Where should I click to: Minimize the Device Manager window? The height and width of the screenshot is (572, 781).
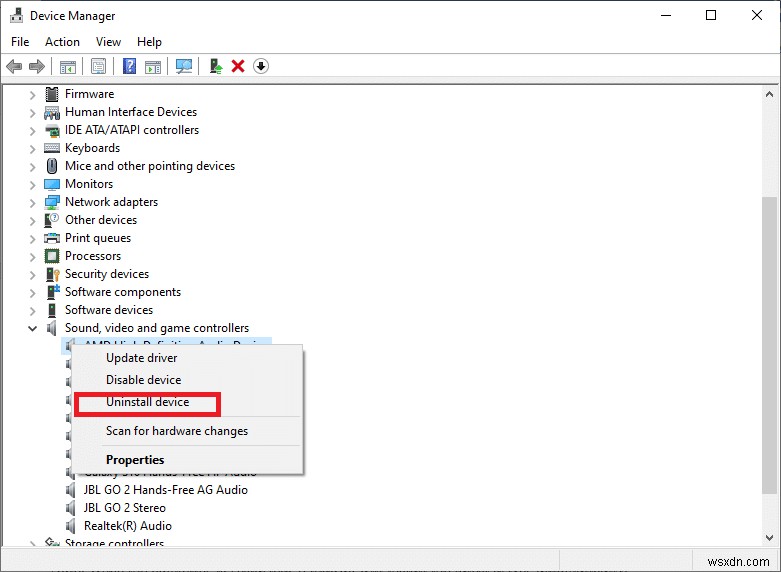(x=666, y=15)
